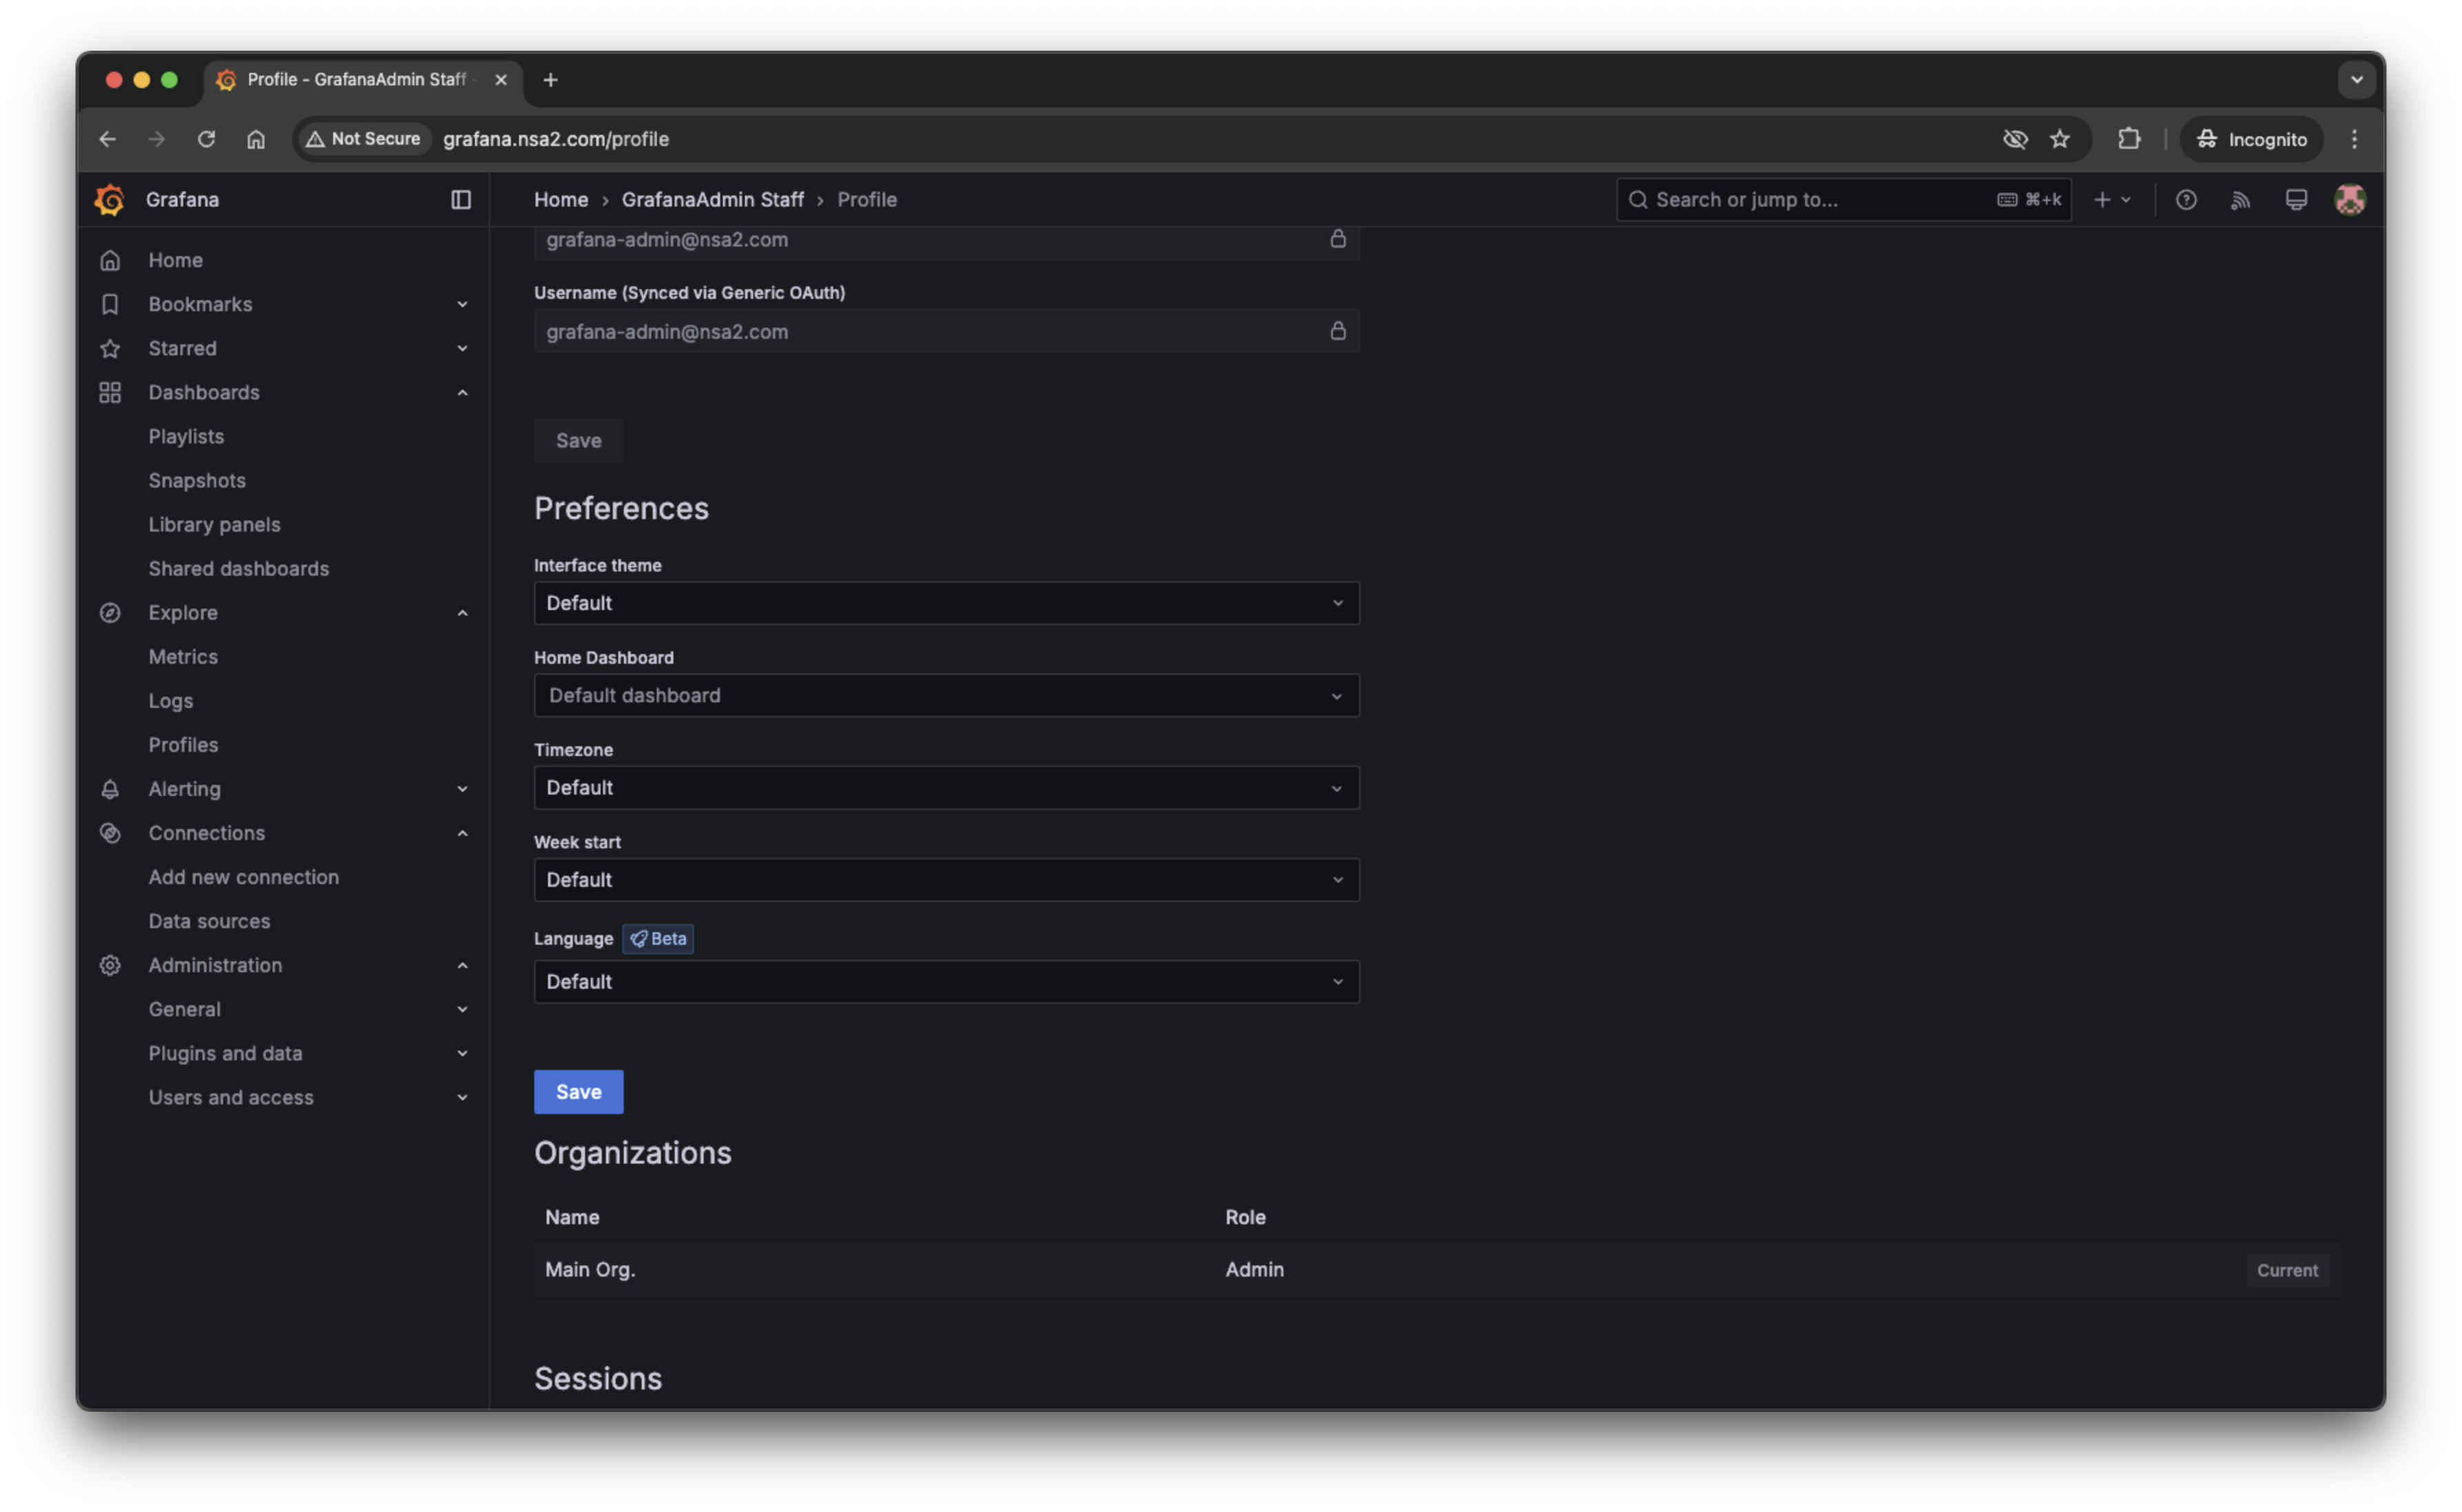The height and width of the screenshot is (1512, 2462).
Task: Open Data sources in the sidebar
Action: click(x=209, y=921)
